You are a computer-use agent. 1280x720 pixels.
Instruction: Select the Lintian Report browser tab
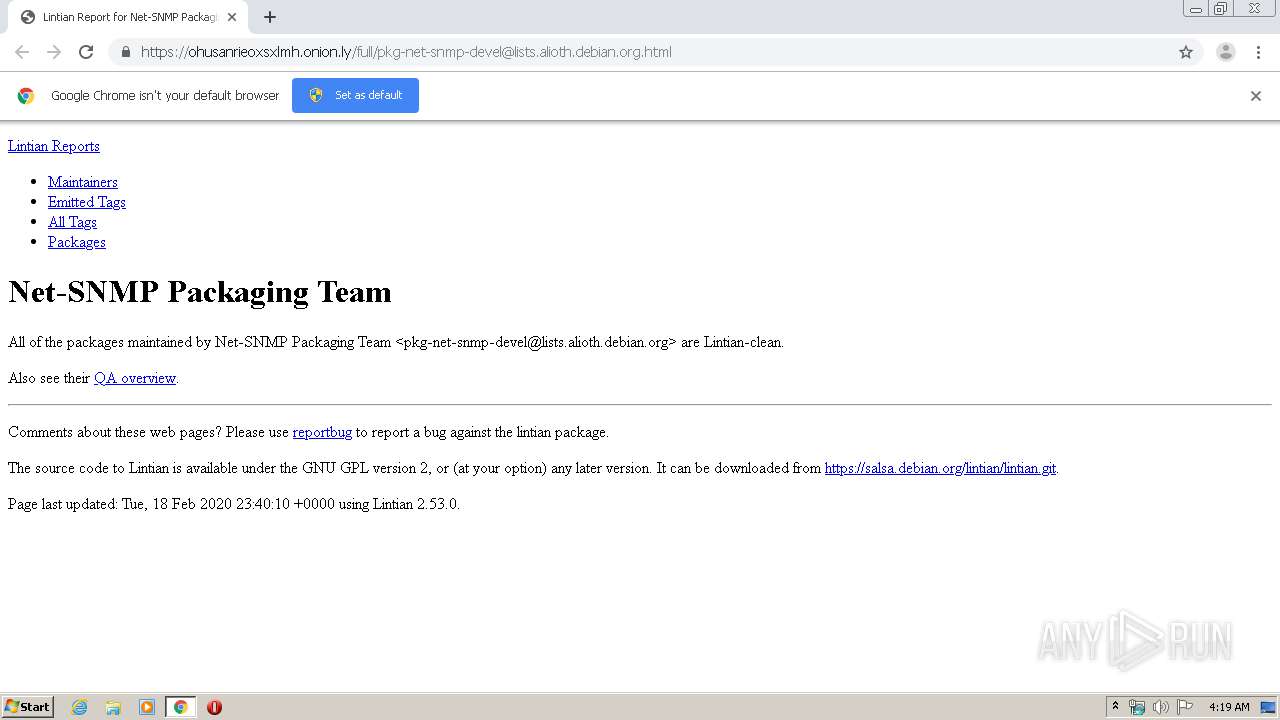(128, 17)
